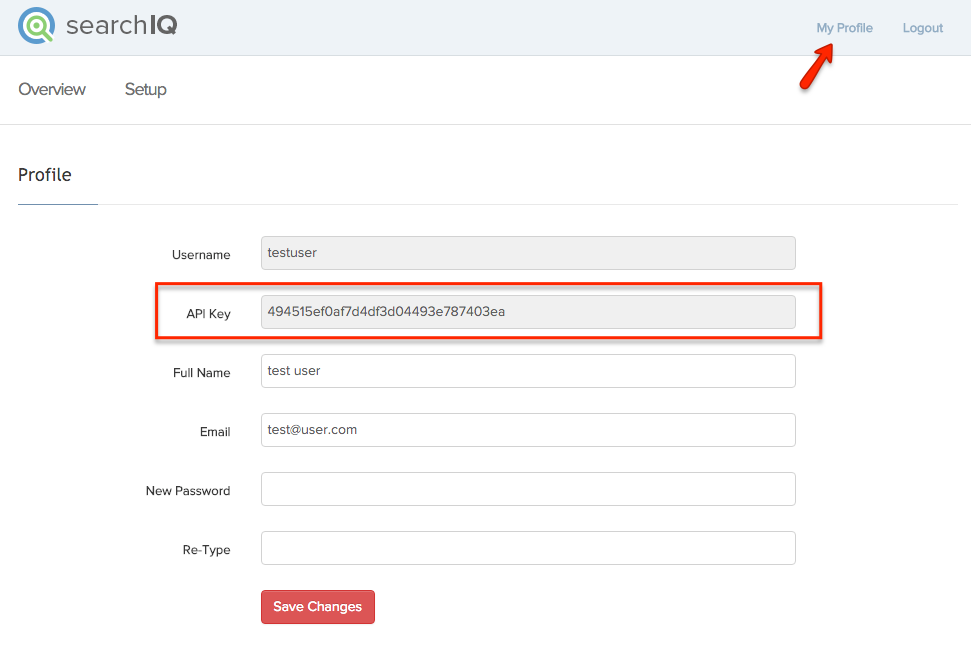Click the Username label text
This screenshot has height=656, width=971.
pos(201,255)
